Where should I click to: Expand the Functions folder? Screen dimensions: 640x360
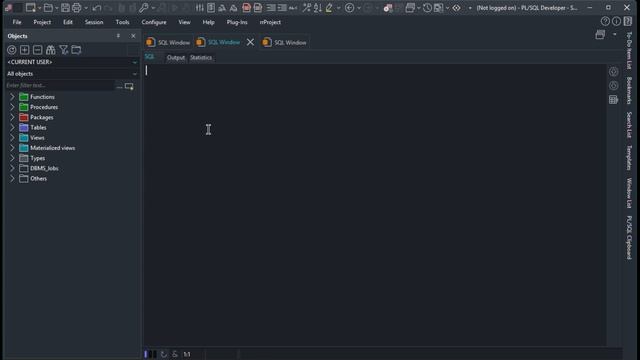(x=12, y=97)
